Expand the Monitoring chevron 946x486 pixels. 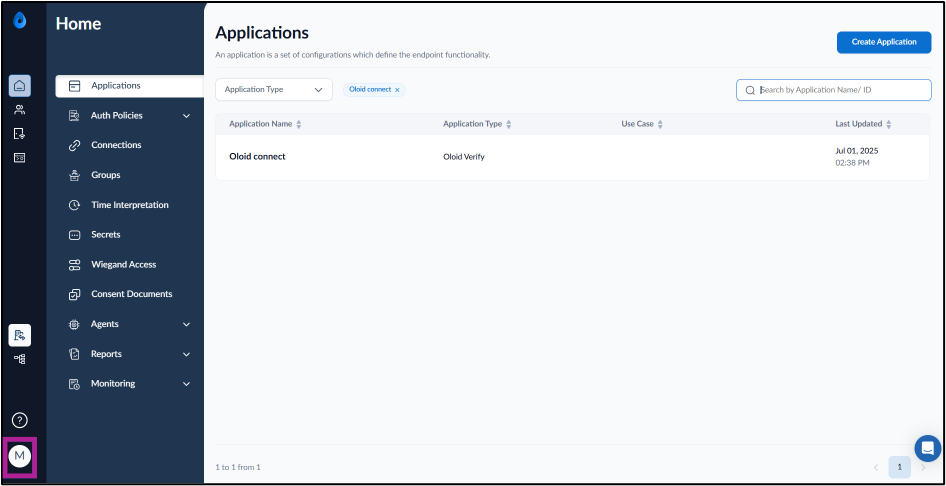[186, 384]
